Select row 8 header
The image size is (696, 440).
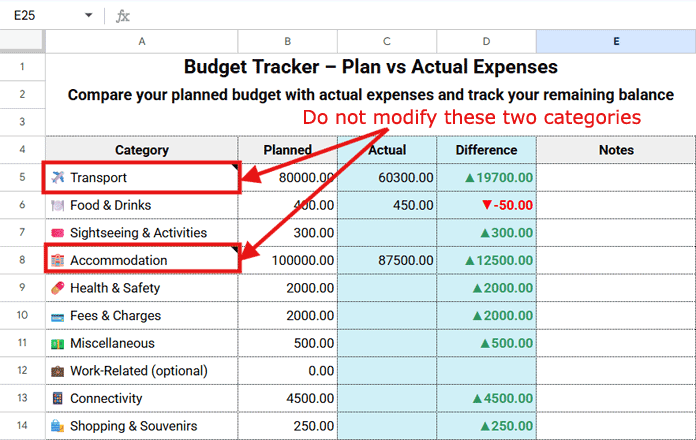[x=22, y=260]
